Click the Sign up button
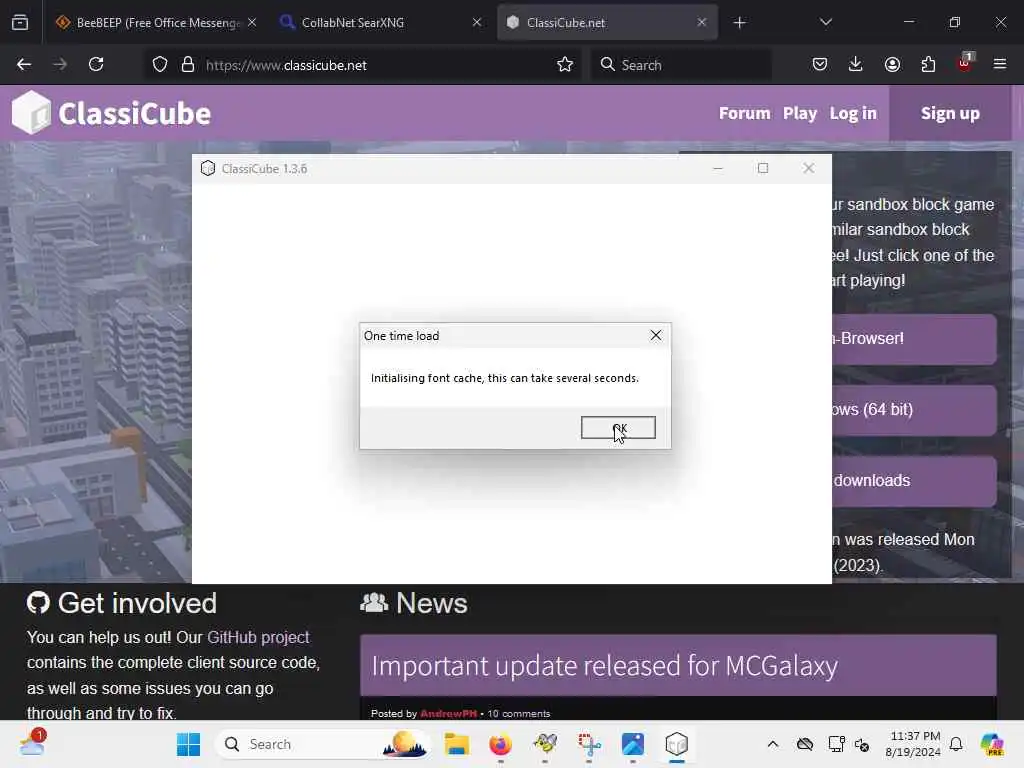Screen dimensions: 1024x768 coord(950,114)
